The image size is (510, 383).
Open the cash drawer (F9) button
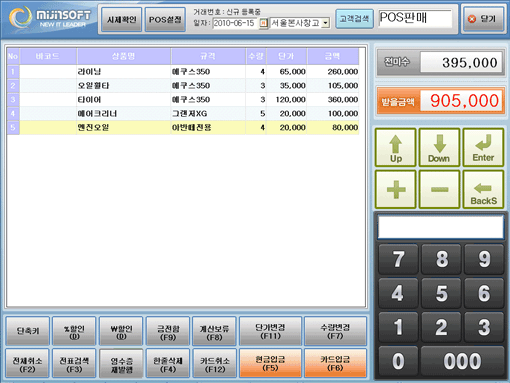(168, 331)
